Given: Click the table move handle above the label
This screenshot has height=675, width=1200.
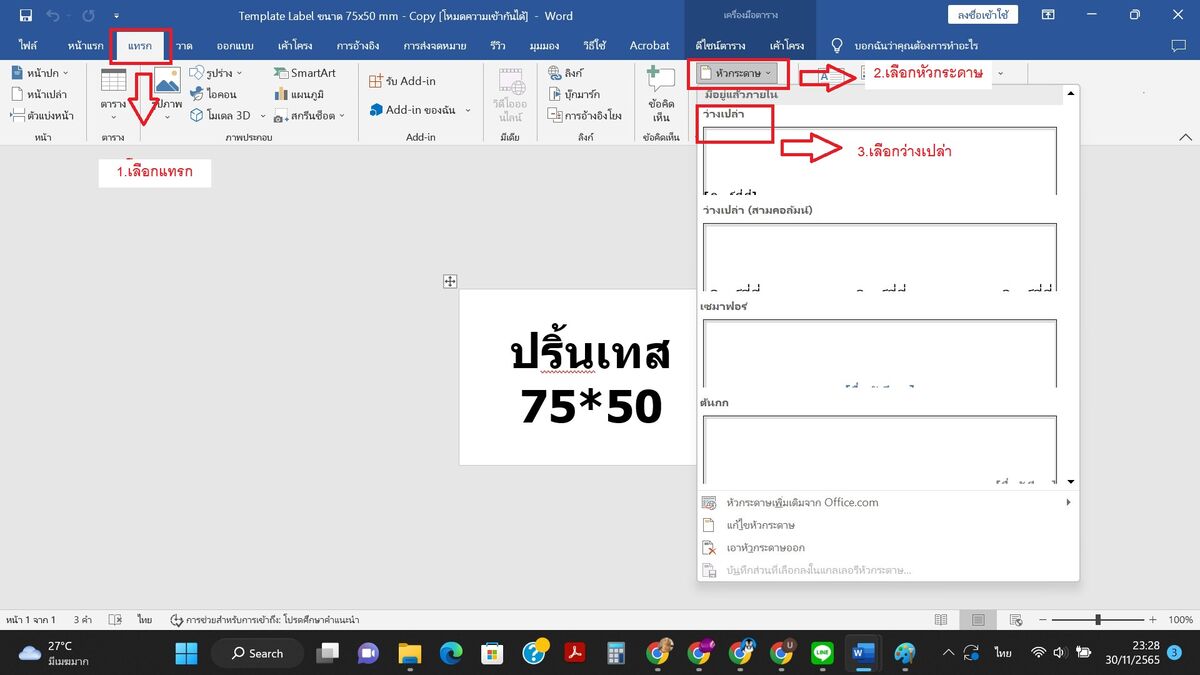Looking at the screenshot, I should [x=450, y=282].
